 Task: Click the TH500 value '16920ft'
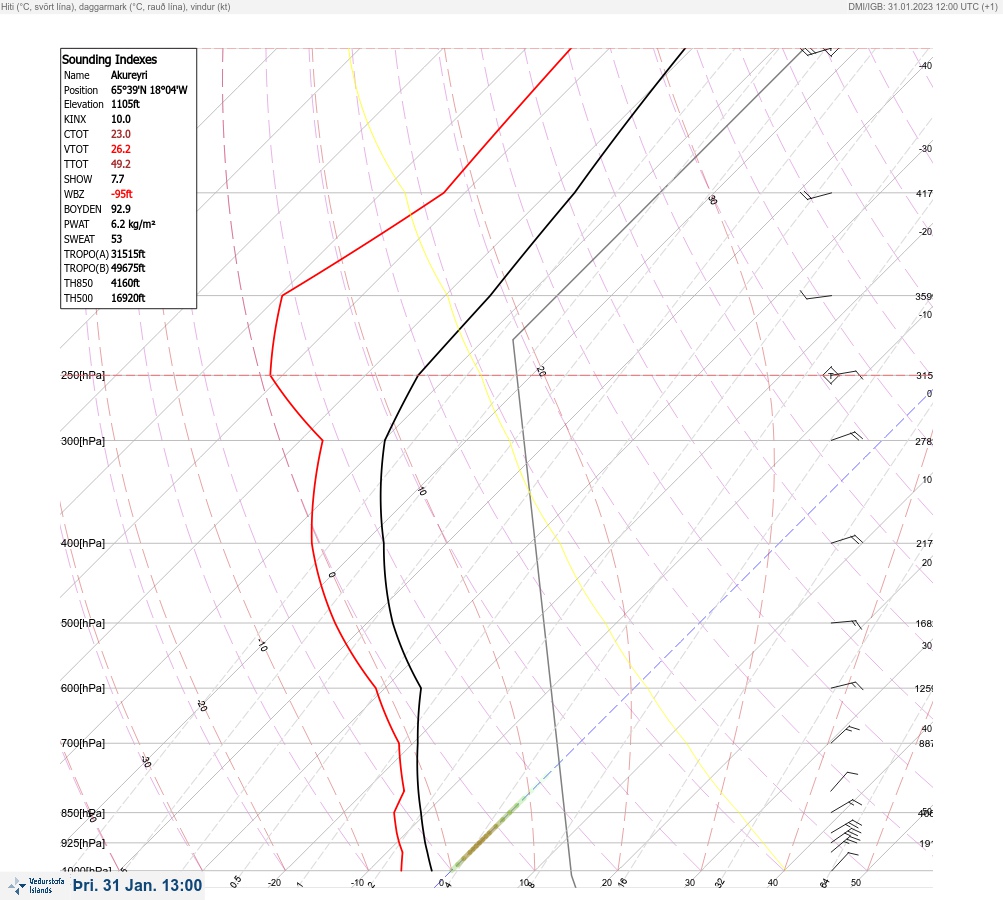click(128, 298)
